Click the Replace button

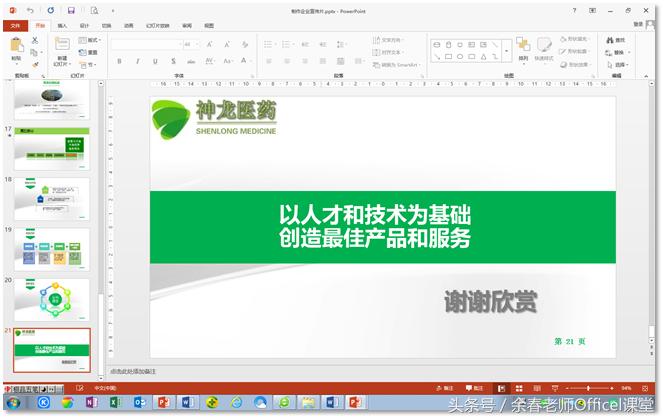pyautogui.click(x=618, y=53)
